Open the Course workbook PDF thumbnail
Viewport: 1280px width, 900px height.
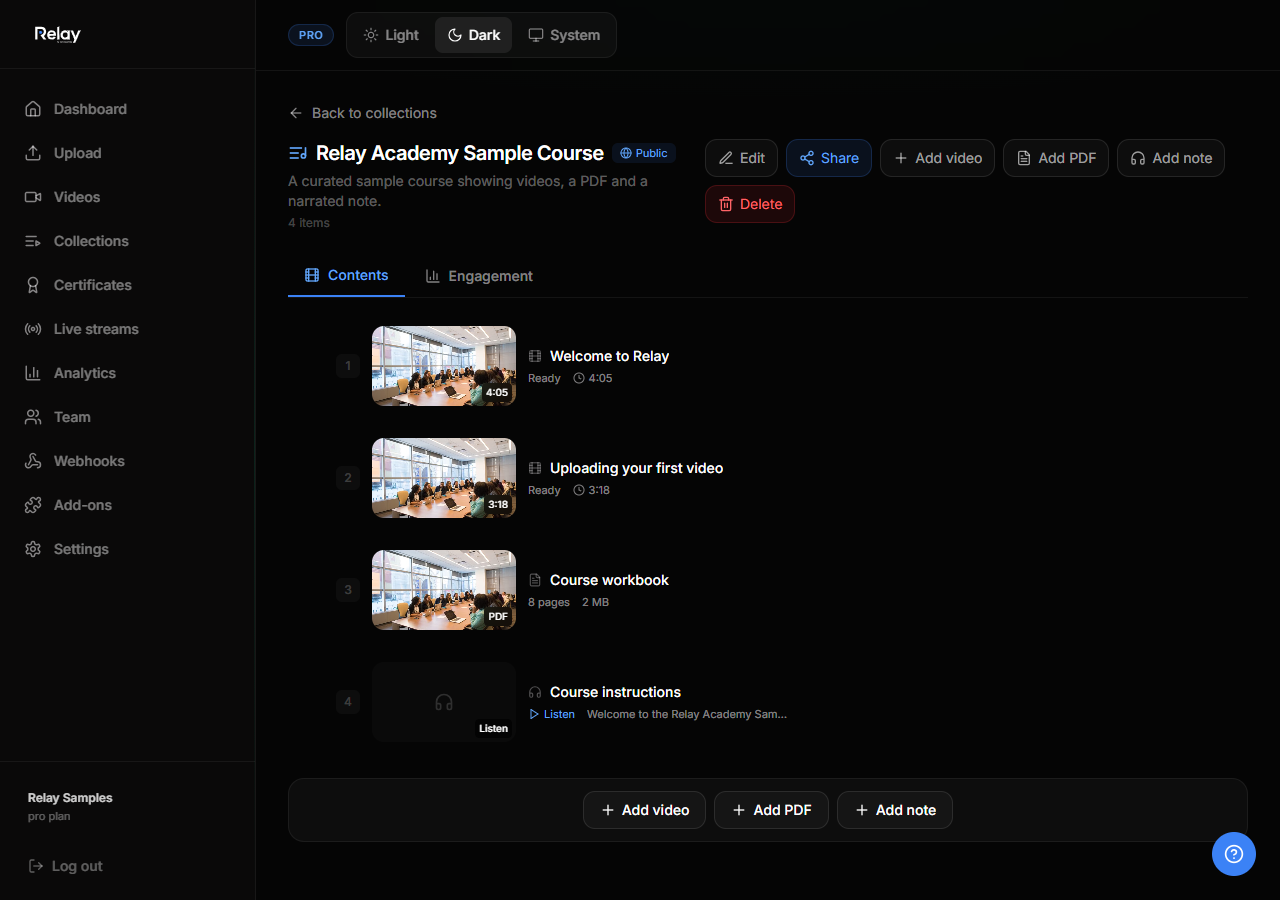click(444, 590)
